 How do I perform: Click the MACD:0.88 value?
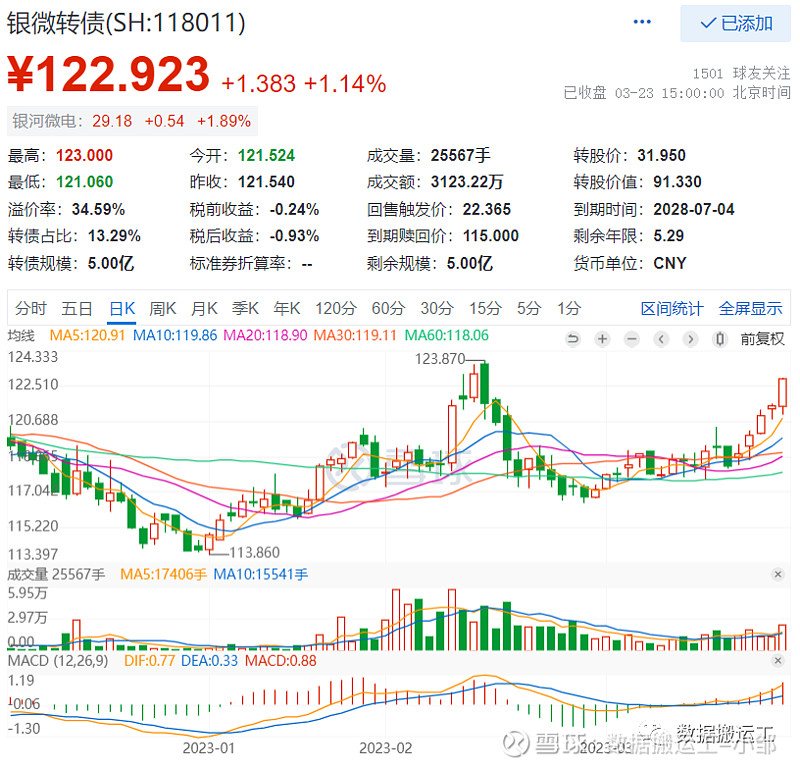click(281, 661)
